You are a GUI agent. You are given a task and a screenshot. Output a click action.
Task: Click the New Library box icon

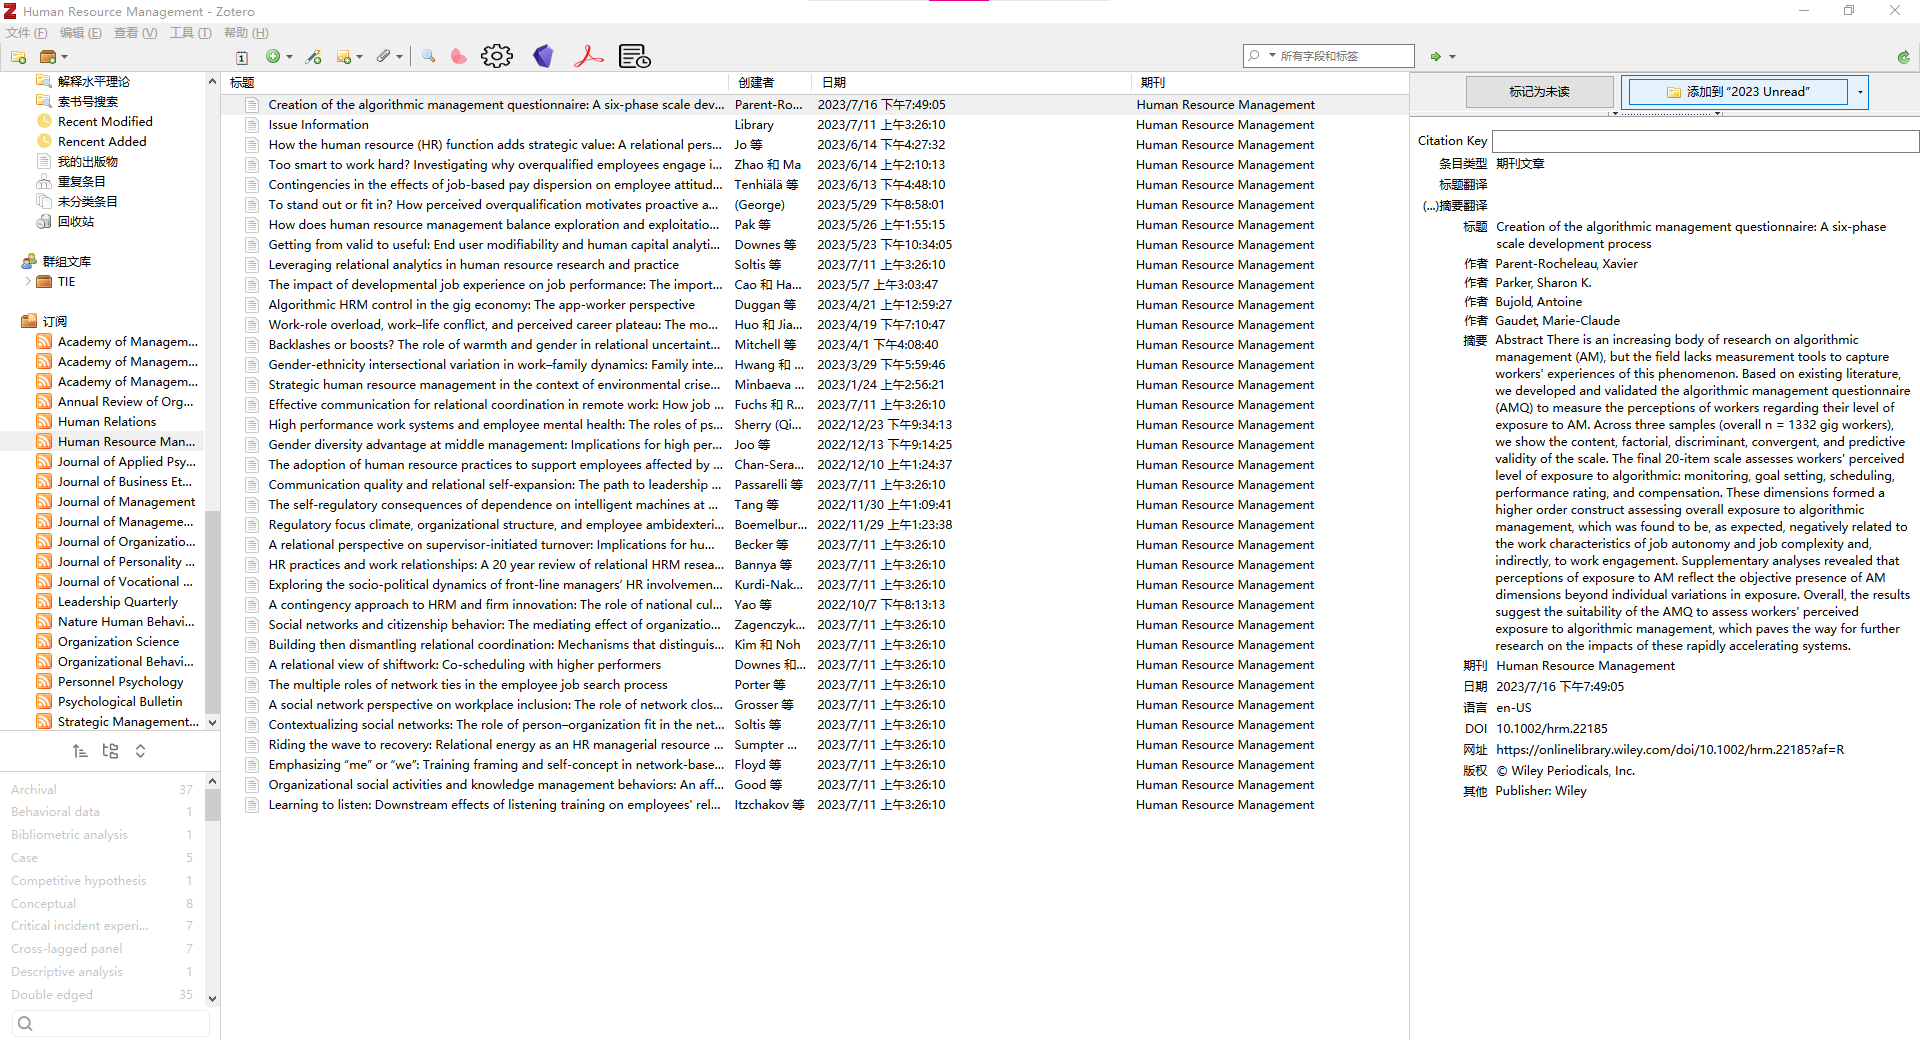pos(47,57)
